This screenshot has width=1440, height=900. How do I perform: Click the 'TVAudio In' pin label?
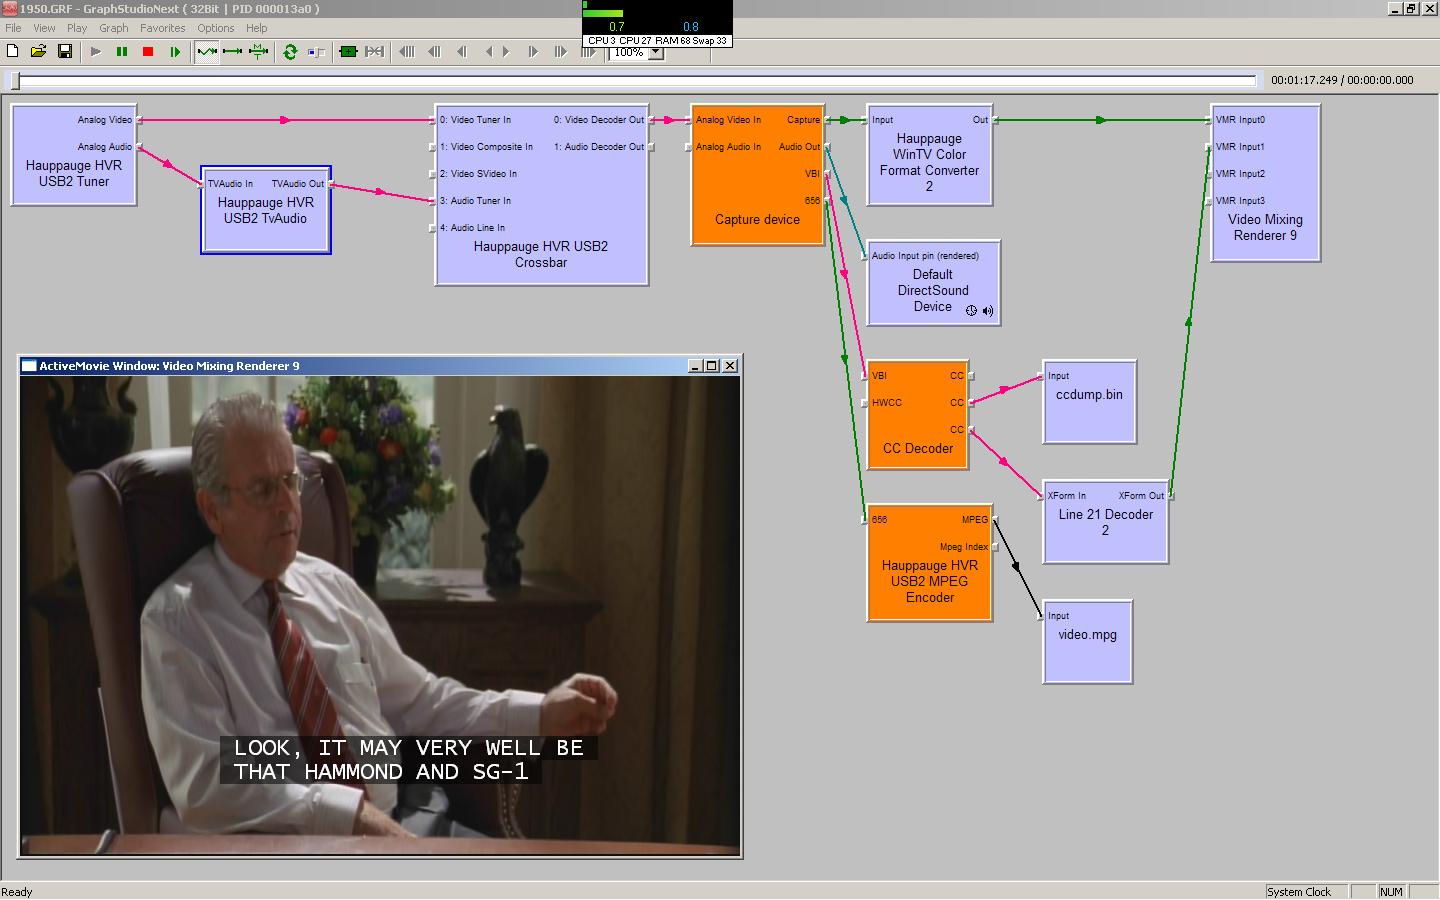(230, 184)
